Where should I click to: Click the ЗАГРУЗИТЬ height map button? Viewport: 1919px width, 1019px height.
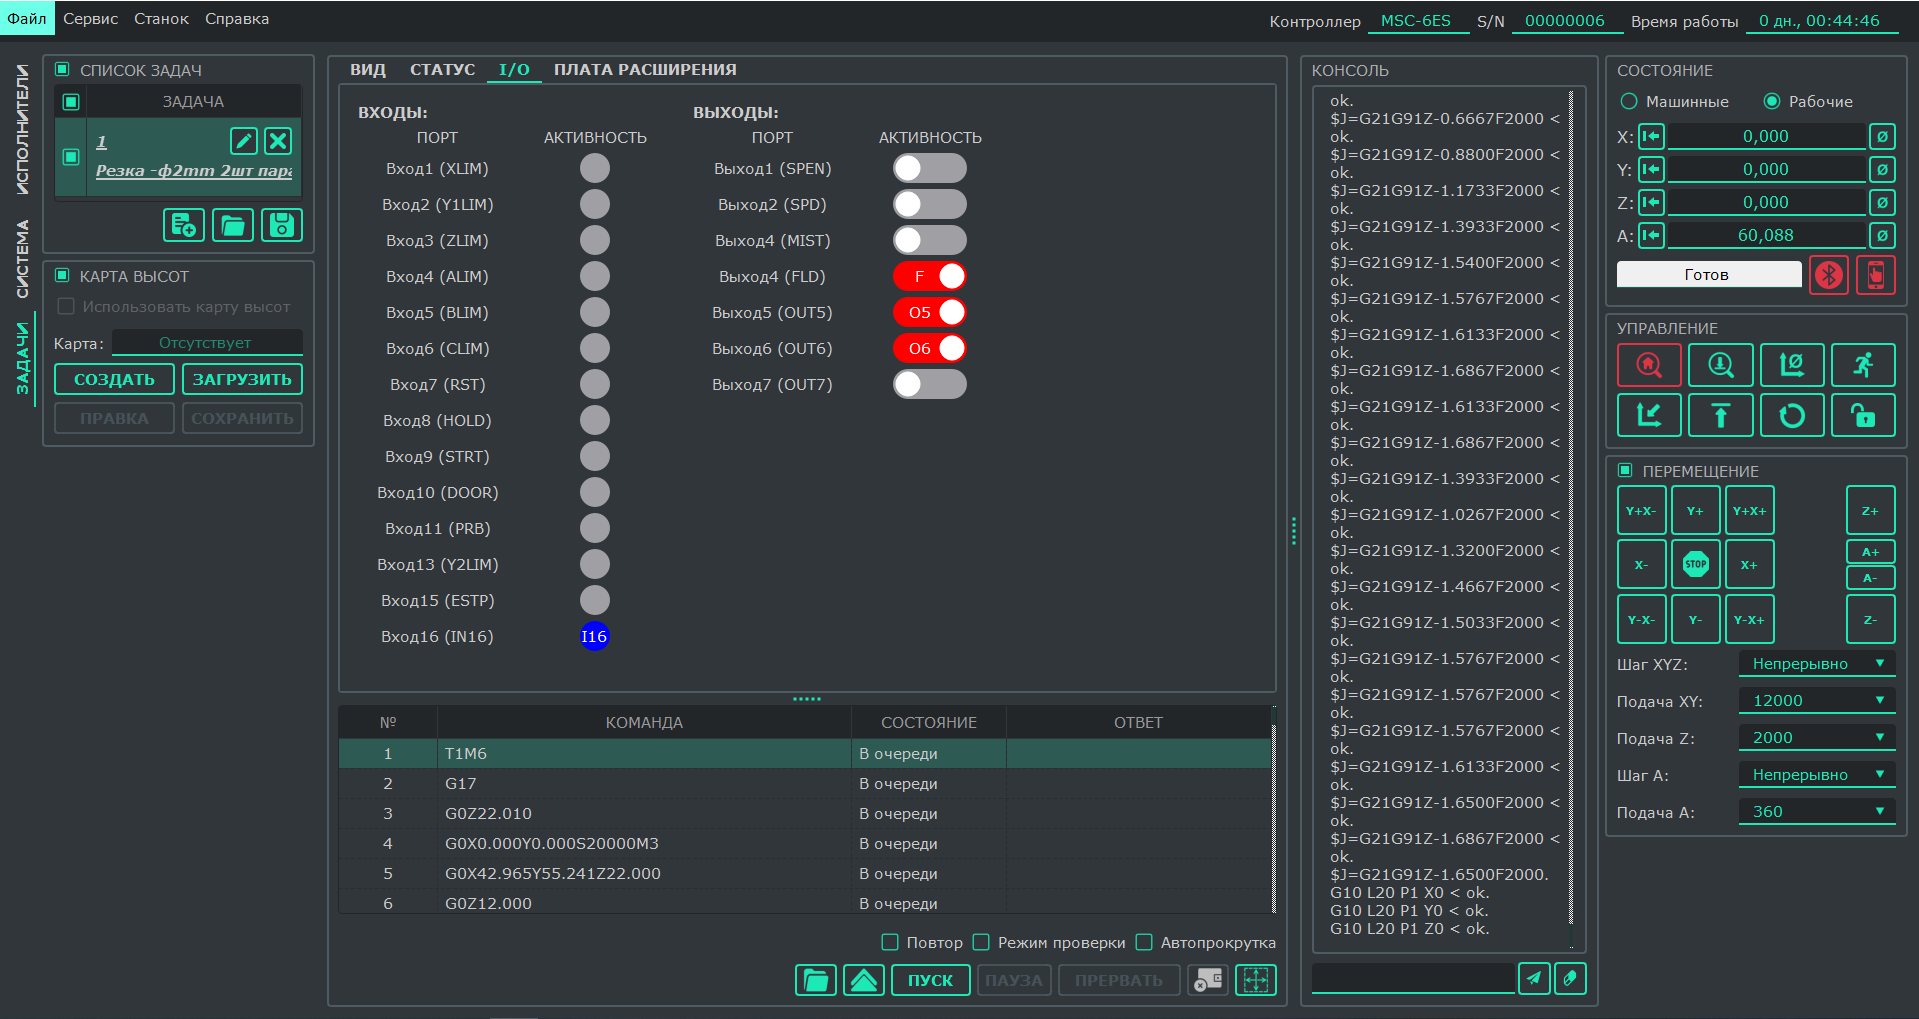(242, 380)
